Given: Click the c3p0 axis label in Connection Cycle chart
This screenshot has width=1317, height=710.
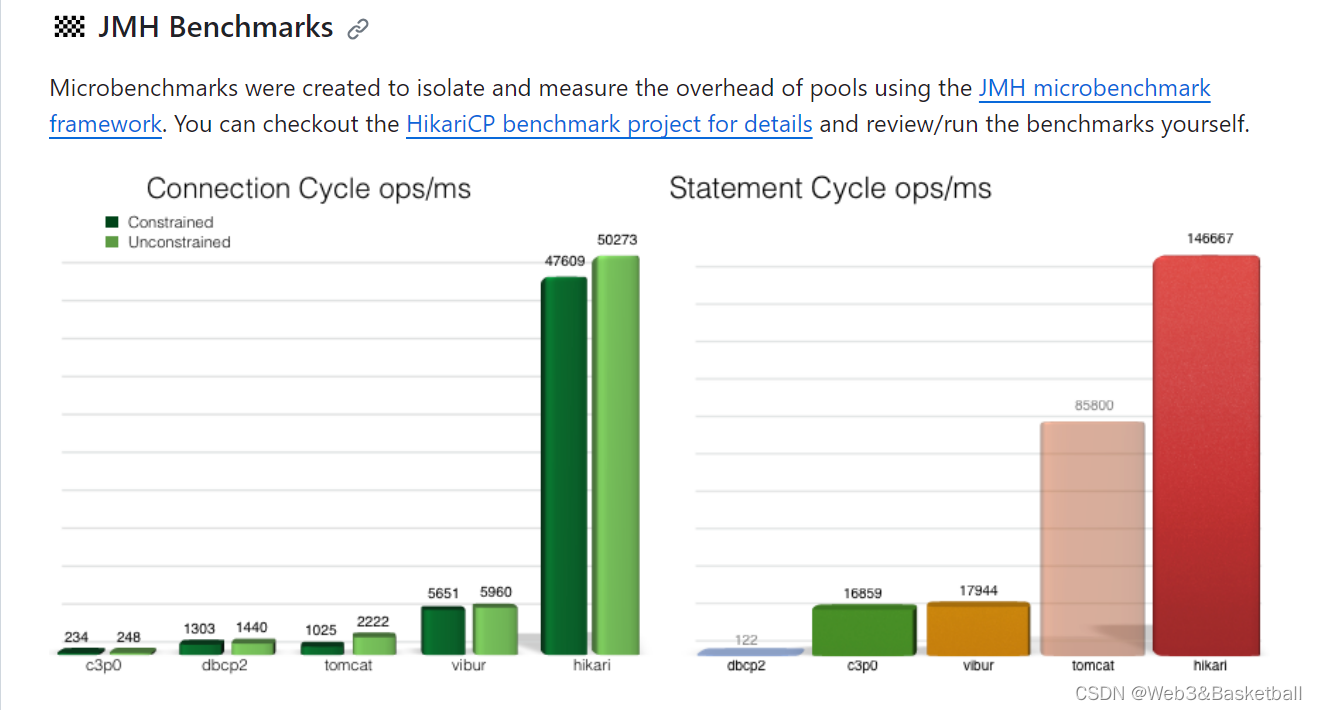Looking at the screenshot, I should point(103,665).
